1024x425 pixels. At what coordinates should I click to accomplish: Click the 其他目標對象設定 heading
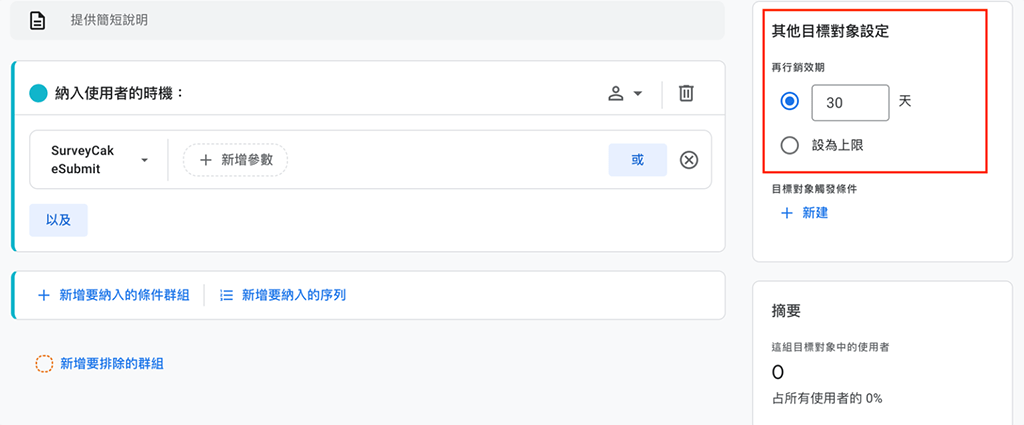click(x=830, y=31)
